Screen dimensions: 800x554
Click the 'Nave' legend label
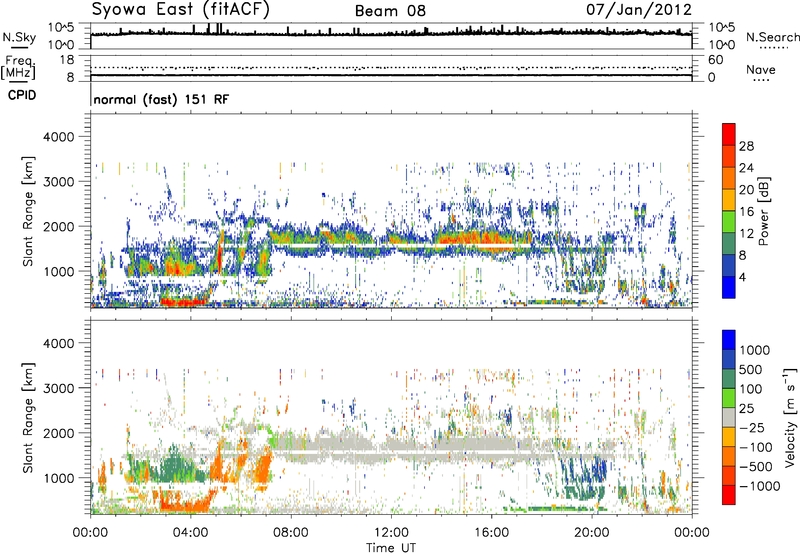click(x=761, y=69)
